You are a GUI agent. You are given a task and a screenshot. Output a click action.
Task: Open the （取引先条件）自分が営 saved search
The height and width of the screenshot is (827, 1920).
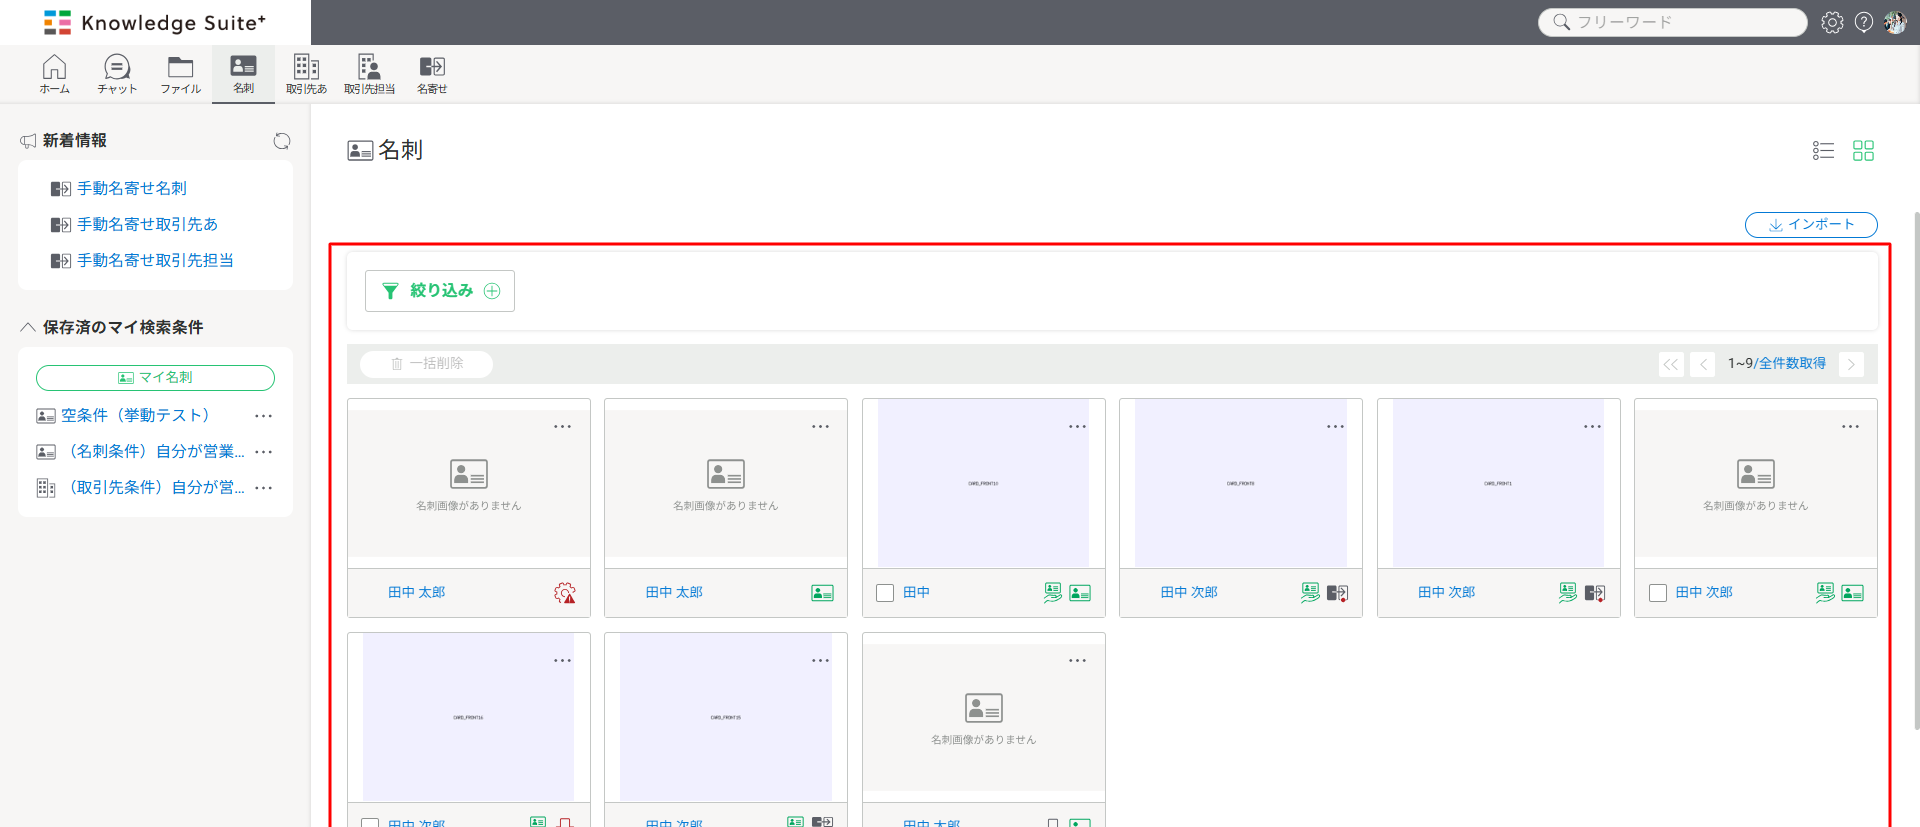pyautogui.click(x=152, y=488)
